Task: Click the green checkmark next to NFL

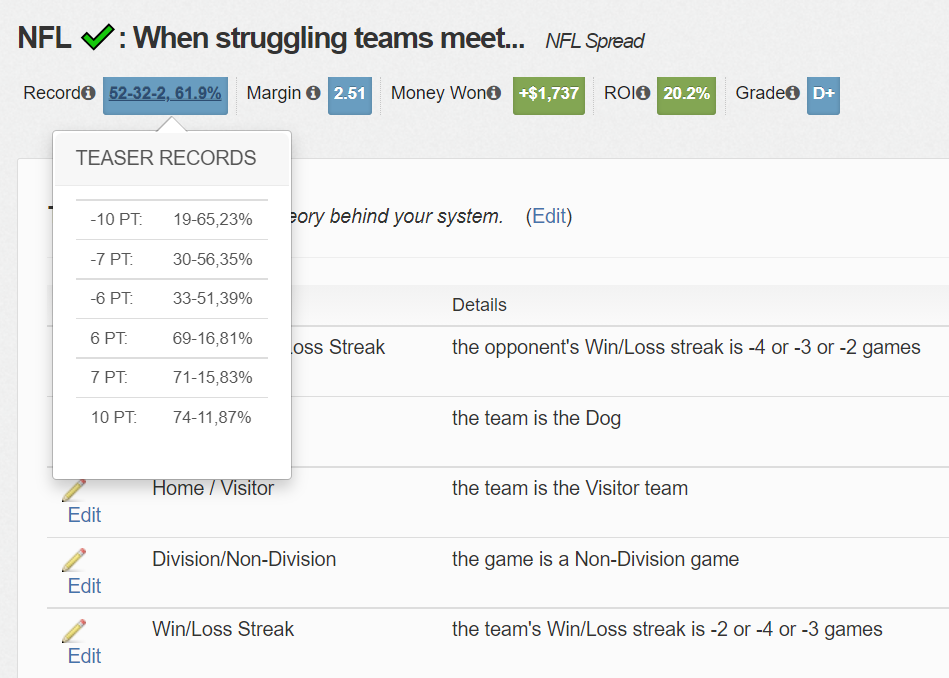Action: pos(97,37)
